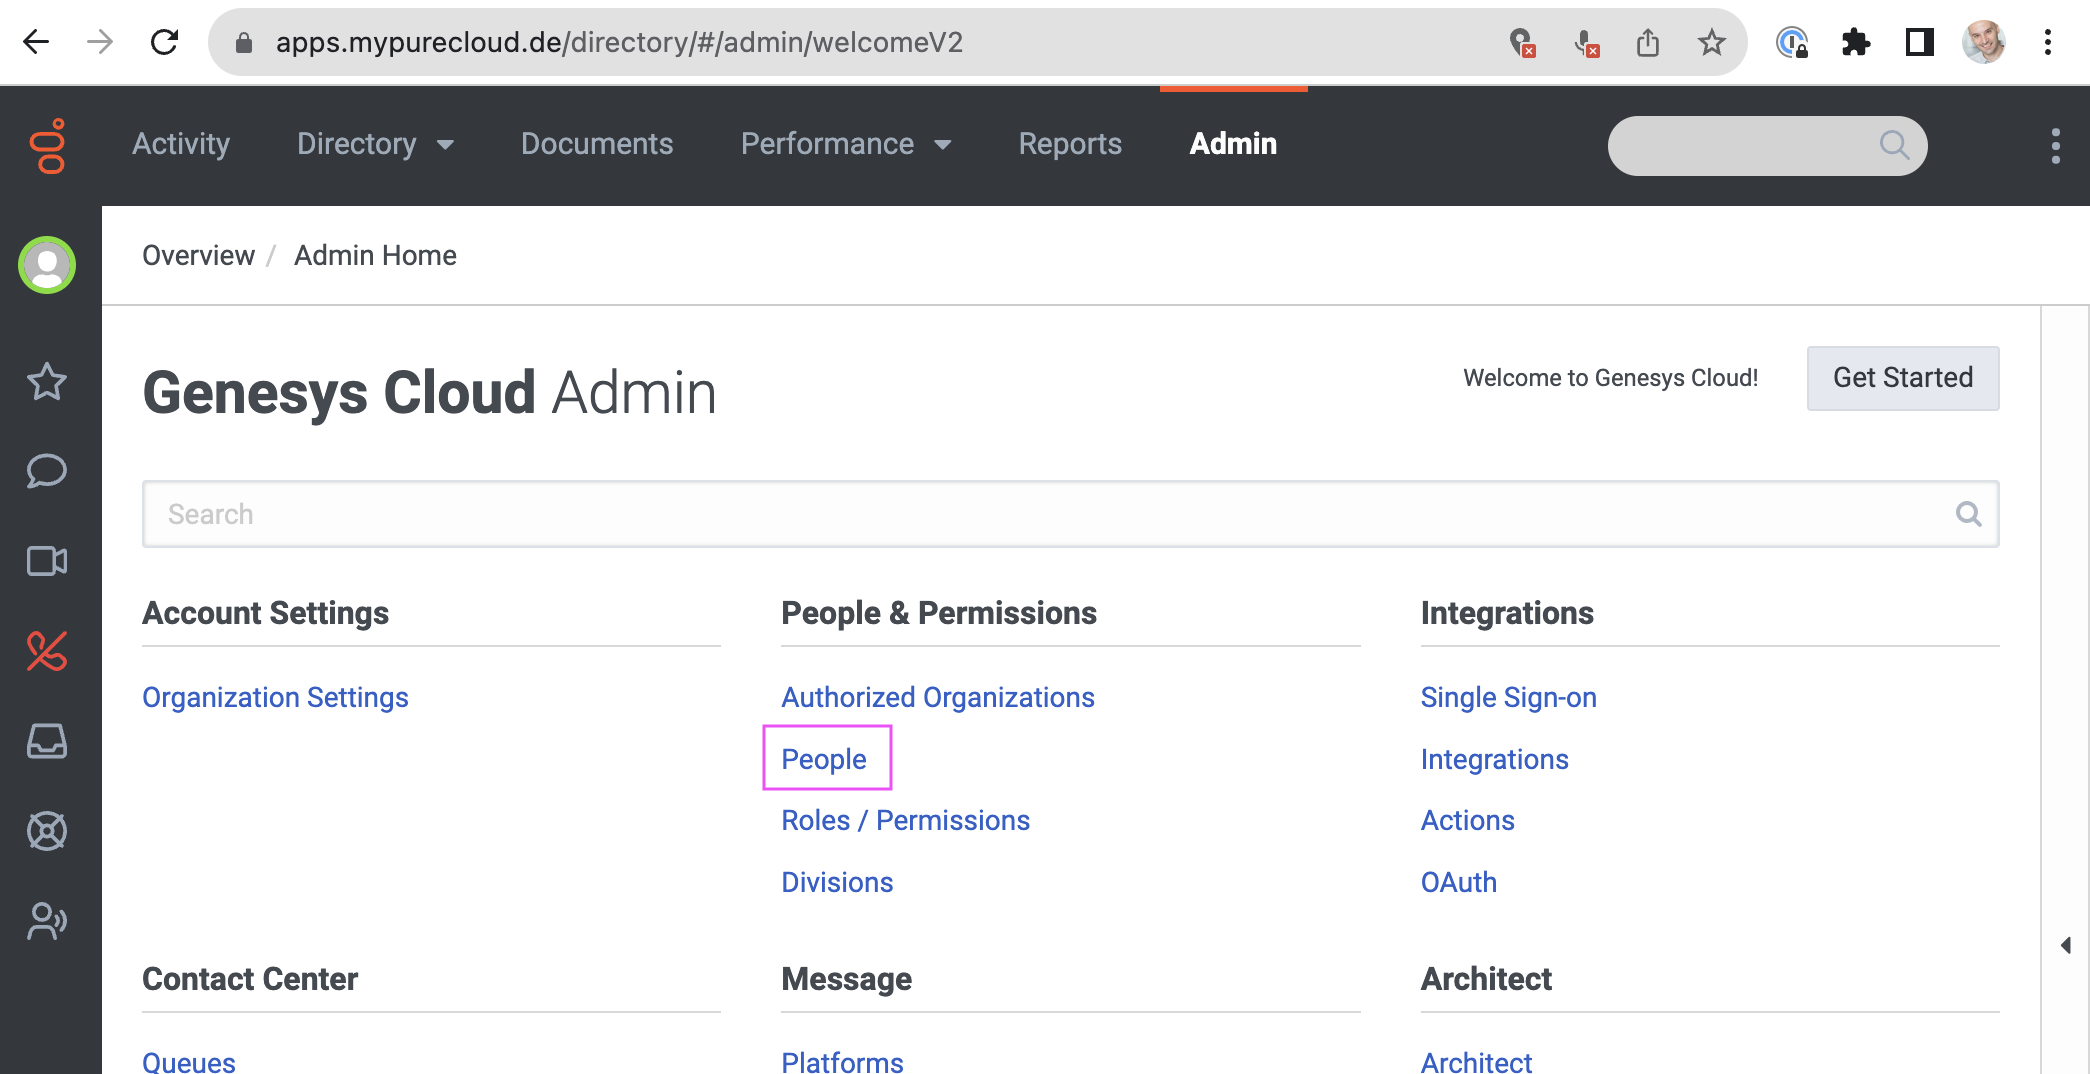Click the Admin search input field

click(x=1050, y=514)
